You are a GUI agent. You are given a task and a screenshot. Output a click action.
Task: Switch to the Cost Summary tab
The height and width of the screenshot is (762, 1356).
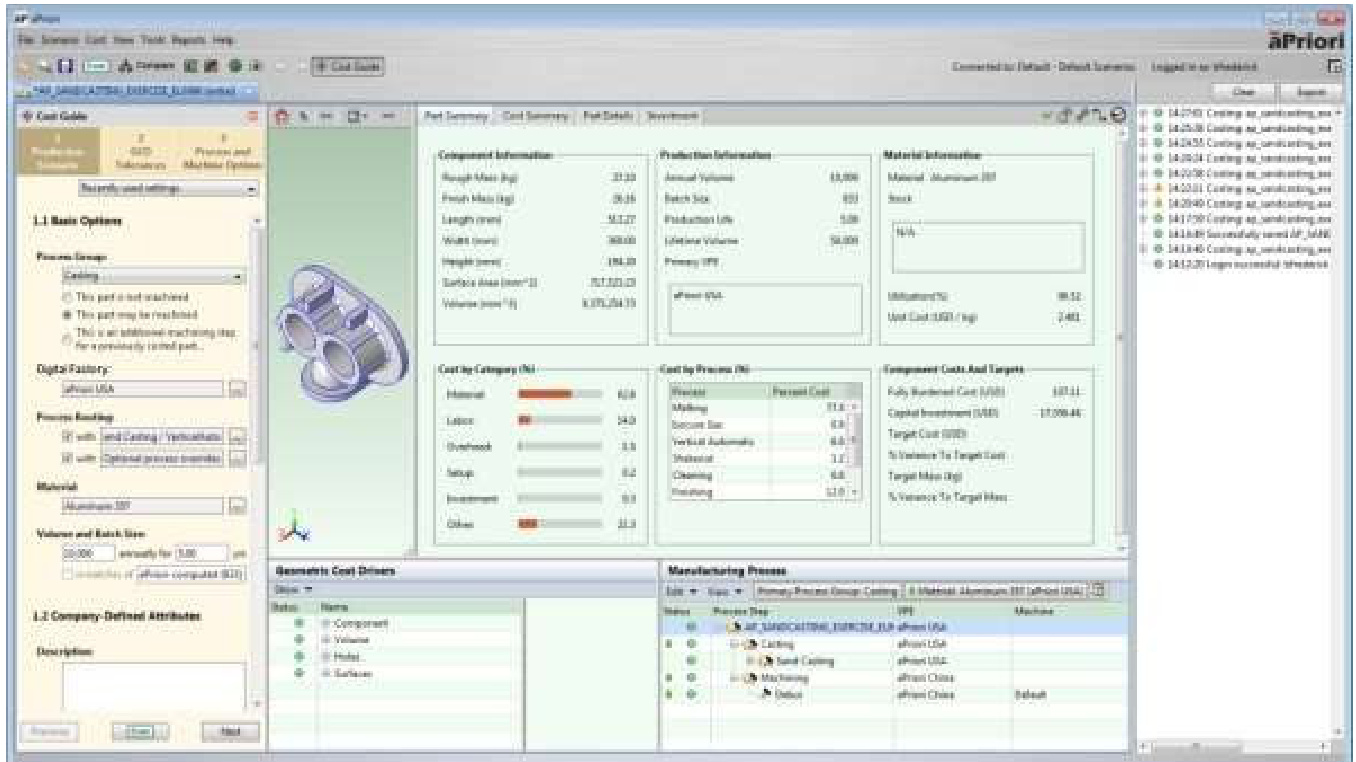click(536, 117)
